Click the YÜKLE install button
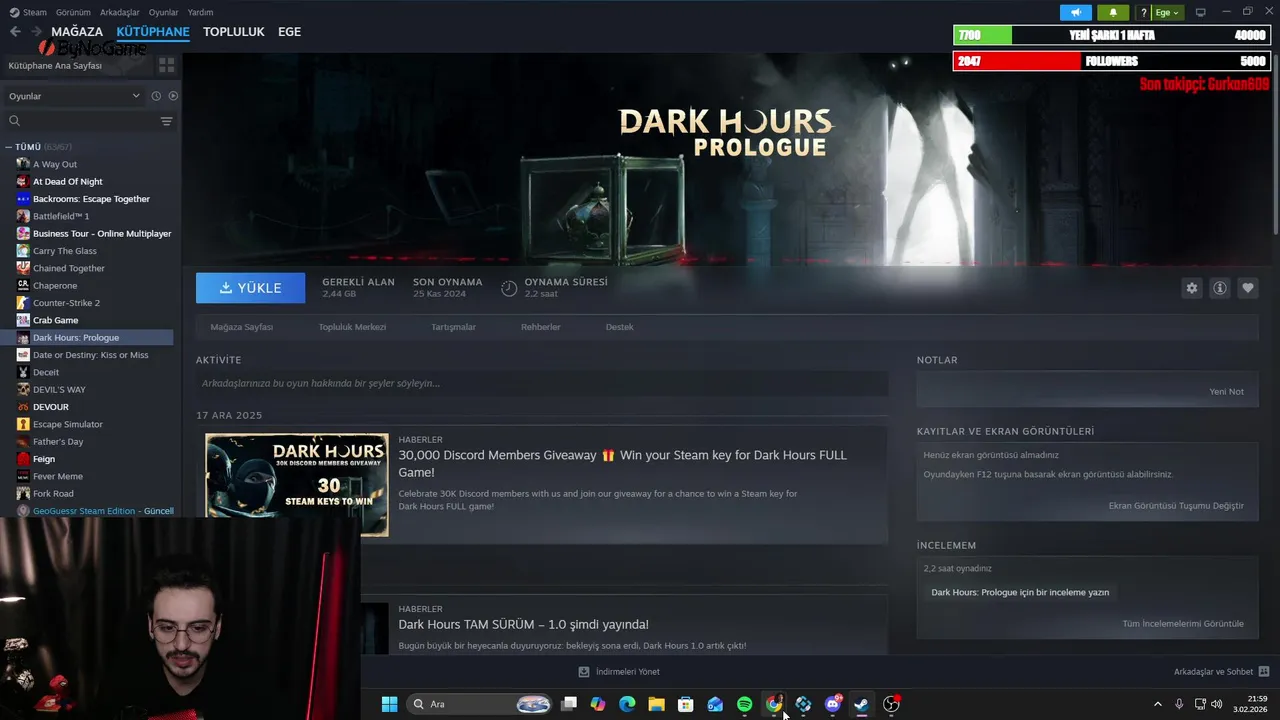The height and width of the screenshot is (720, 1280). 251,288
